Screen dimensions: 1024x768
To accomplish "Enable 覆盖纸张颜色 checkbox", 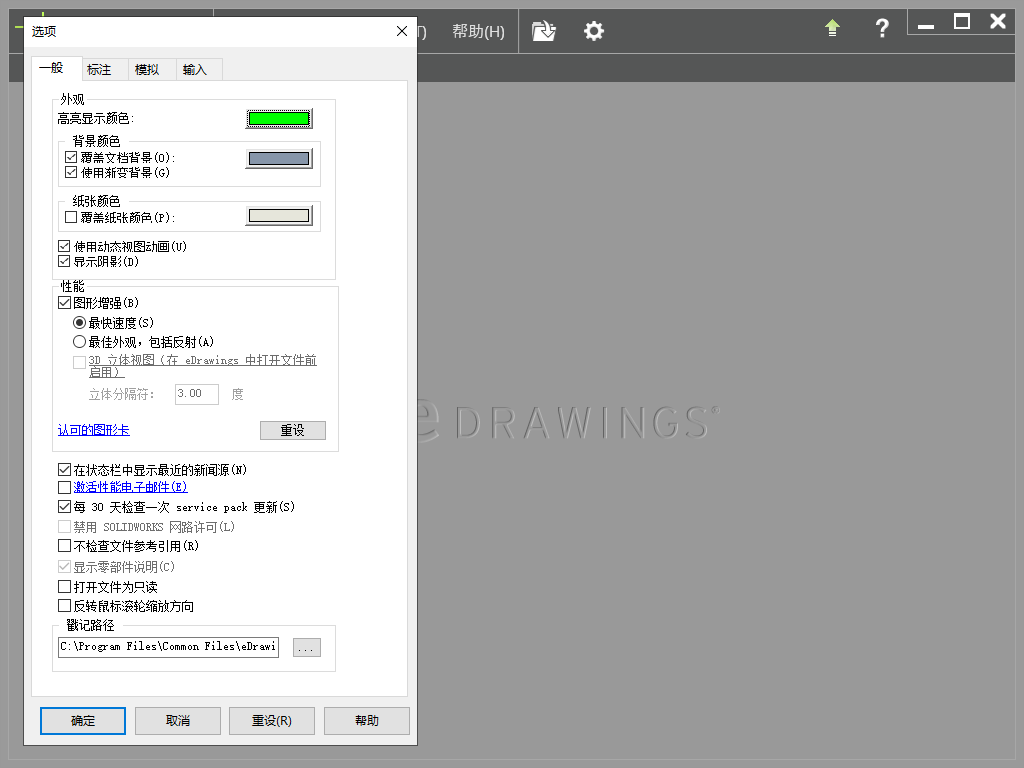I will pyautogui.click(x=71, y=217).
